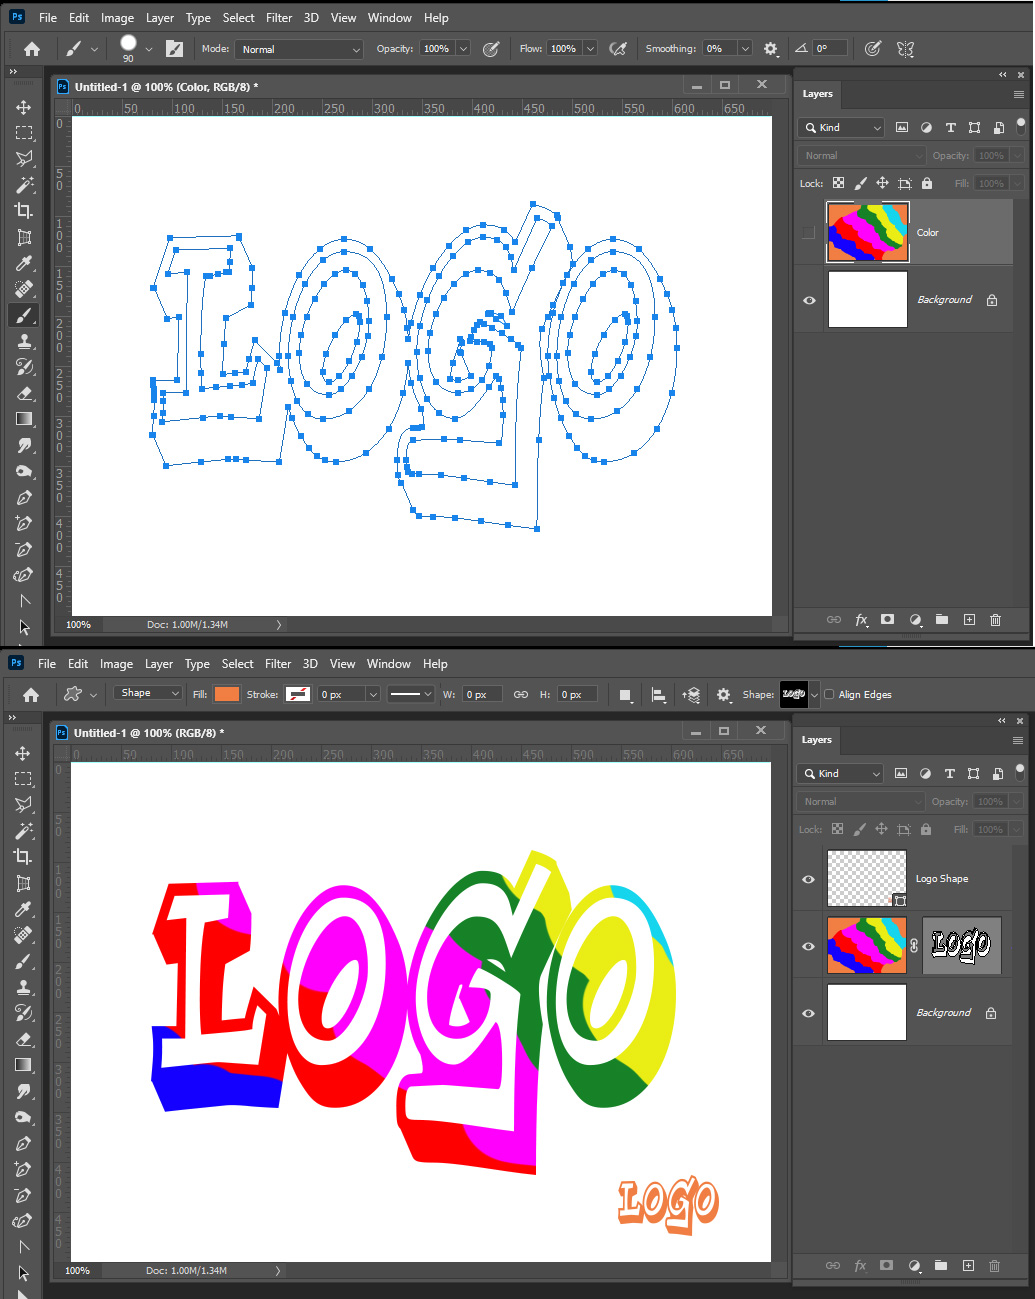Enable the Align Edges checkbox
This screenshot has height=1299, width=1035.
pos(829,694)
